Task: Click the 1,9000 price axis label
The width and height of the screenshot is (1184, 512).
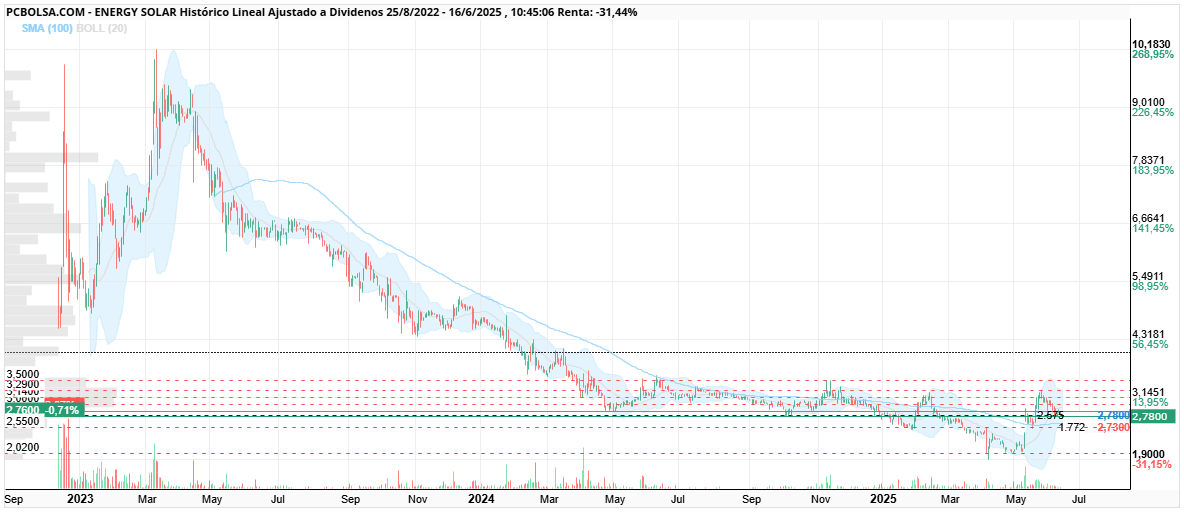Action: point(1150,454)
